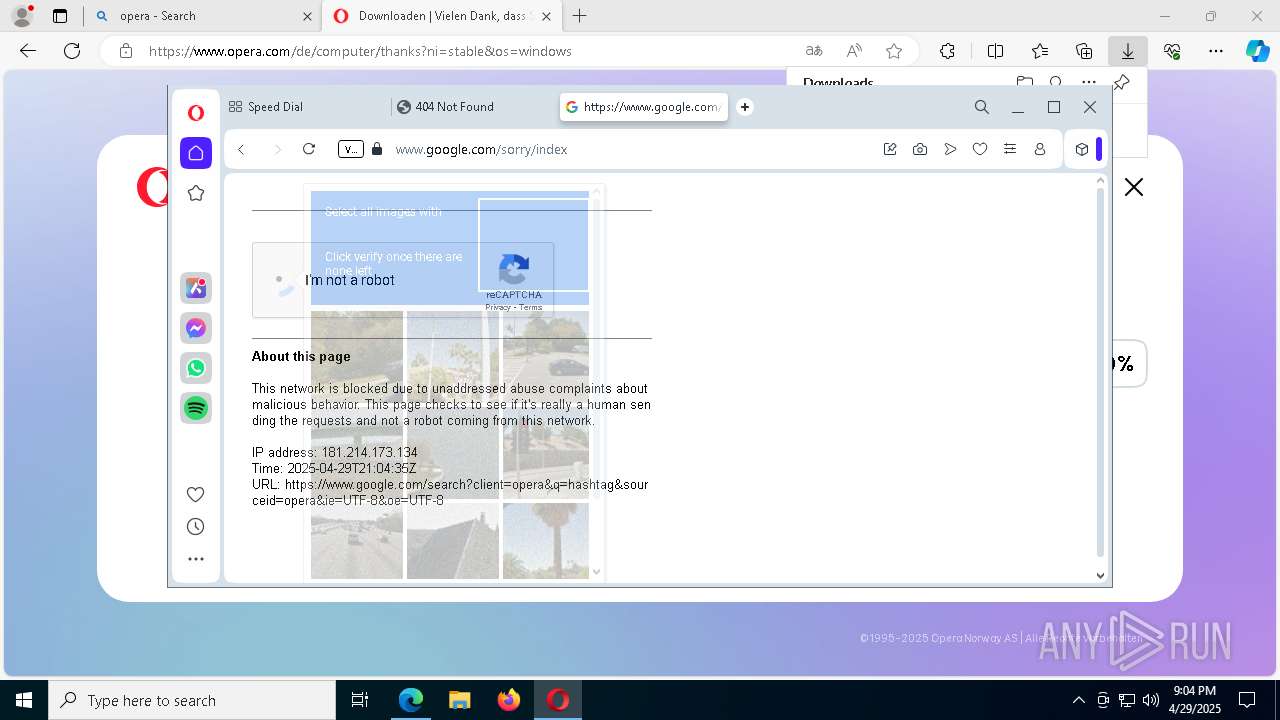Open File Explorer from the taskbar
This screenshot has height=720, width=1280.
459,700
